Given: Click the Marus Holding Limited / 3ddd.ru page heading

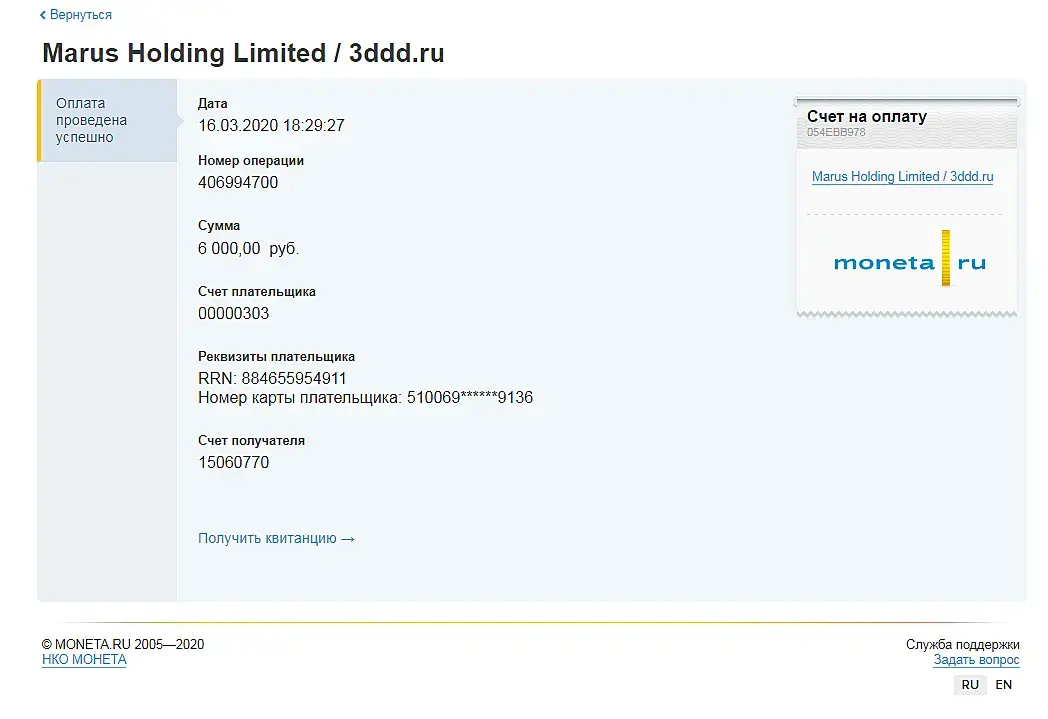Looking at the screenshot, I should pyautogui.click(x=243, y=54).
